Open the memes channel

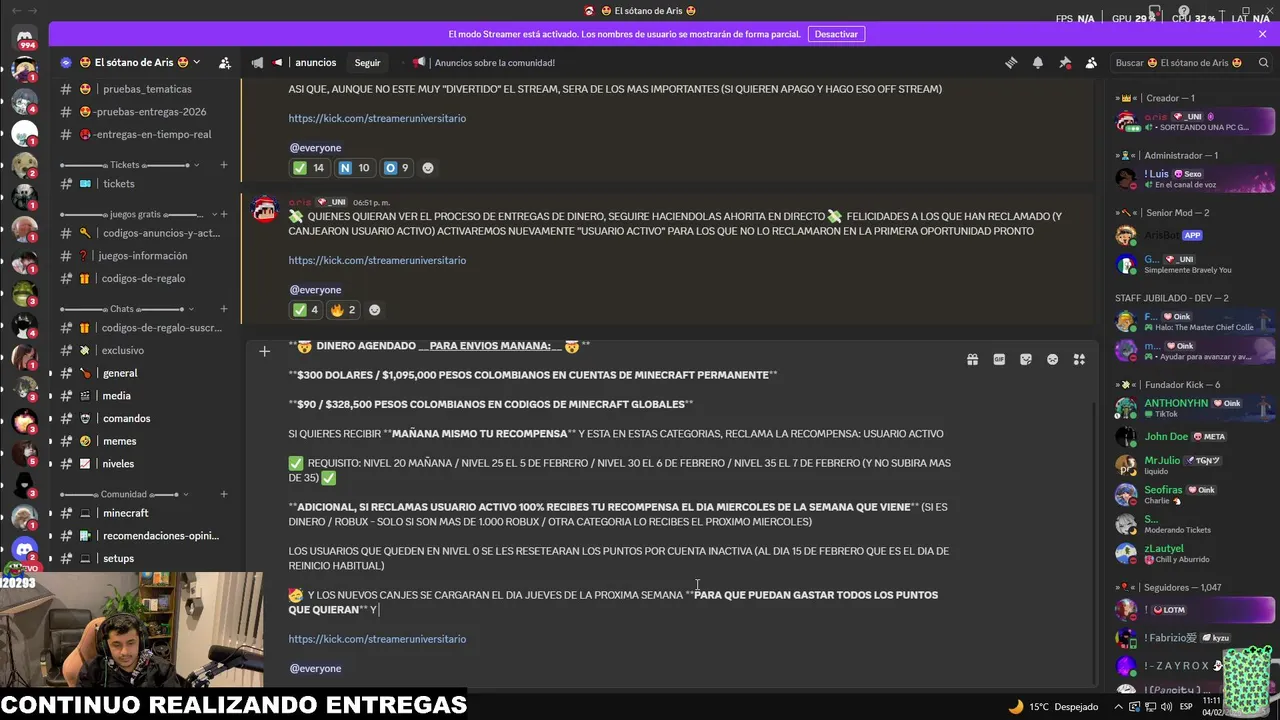coord(143,441)
